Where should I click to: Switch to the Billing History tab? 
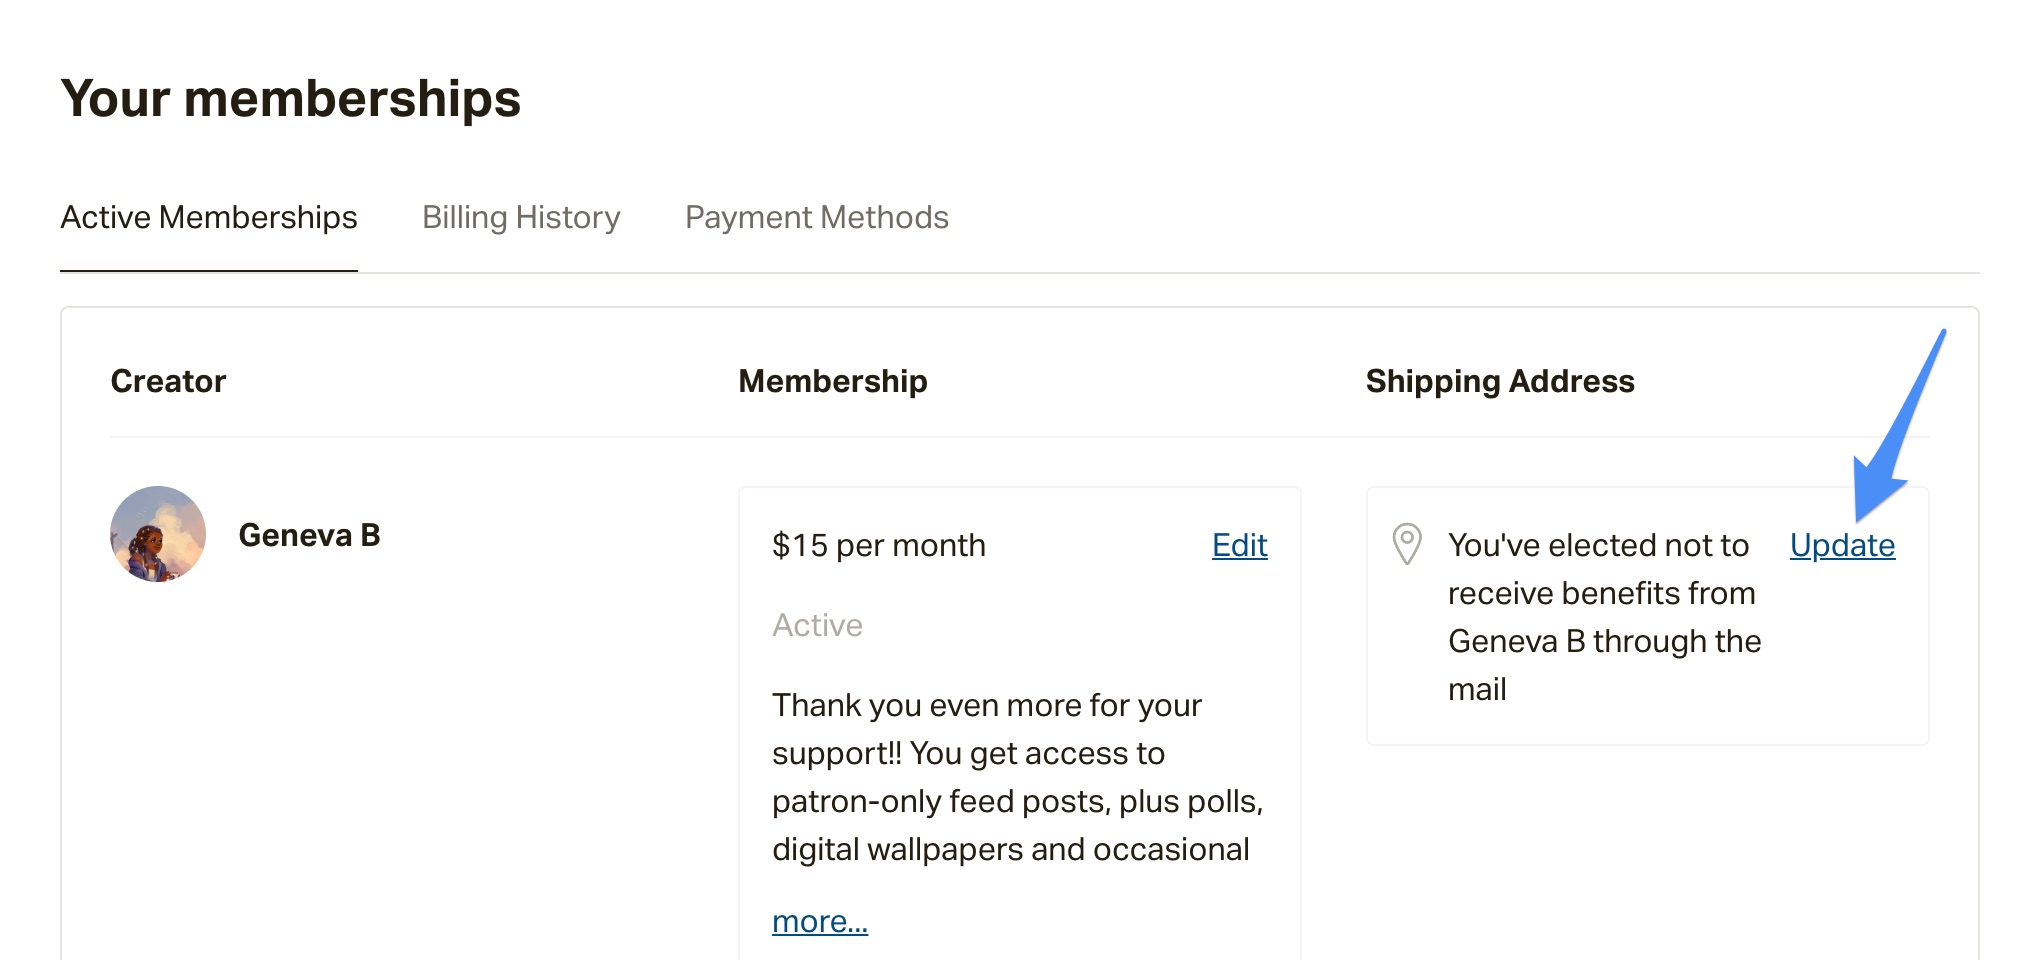pyautogui.click(x=521, y=217)
